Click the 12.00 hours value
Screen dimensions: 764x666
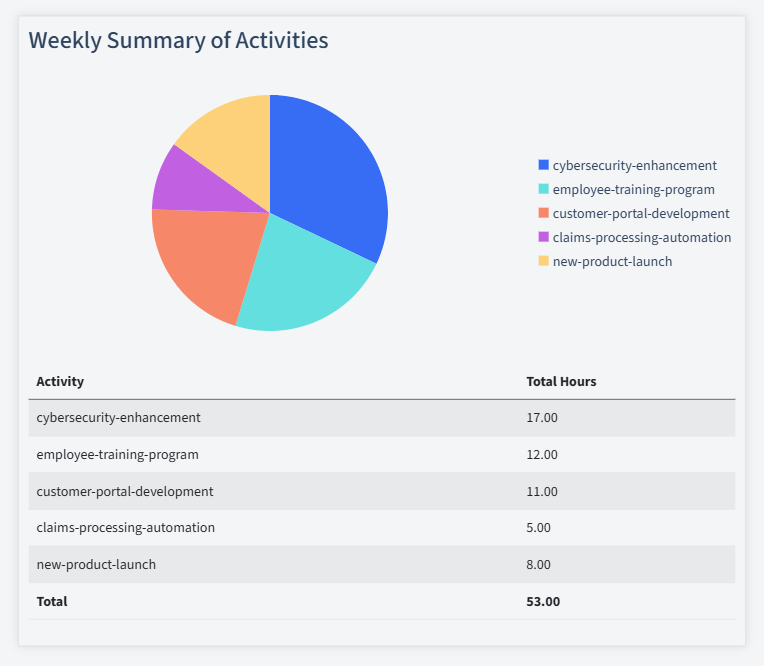pyautogui.click(x=542, y=455)
